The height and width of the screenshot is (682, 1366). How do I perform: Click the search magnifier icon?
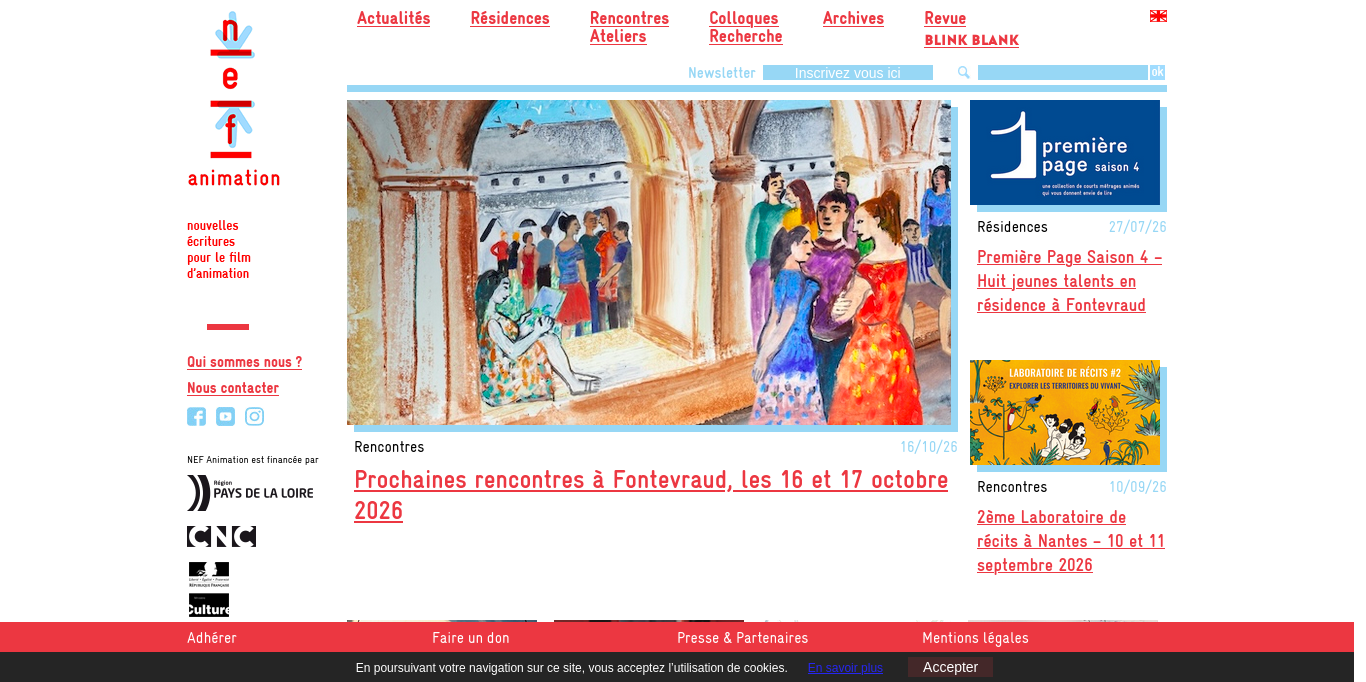[964, 72]
